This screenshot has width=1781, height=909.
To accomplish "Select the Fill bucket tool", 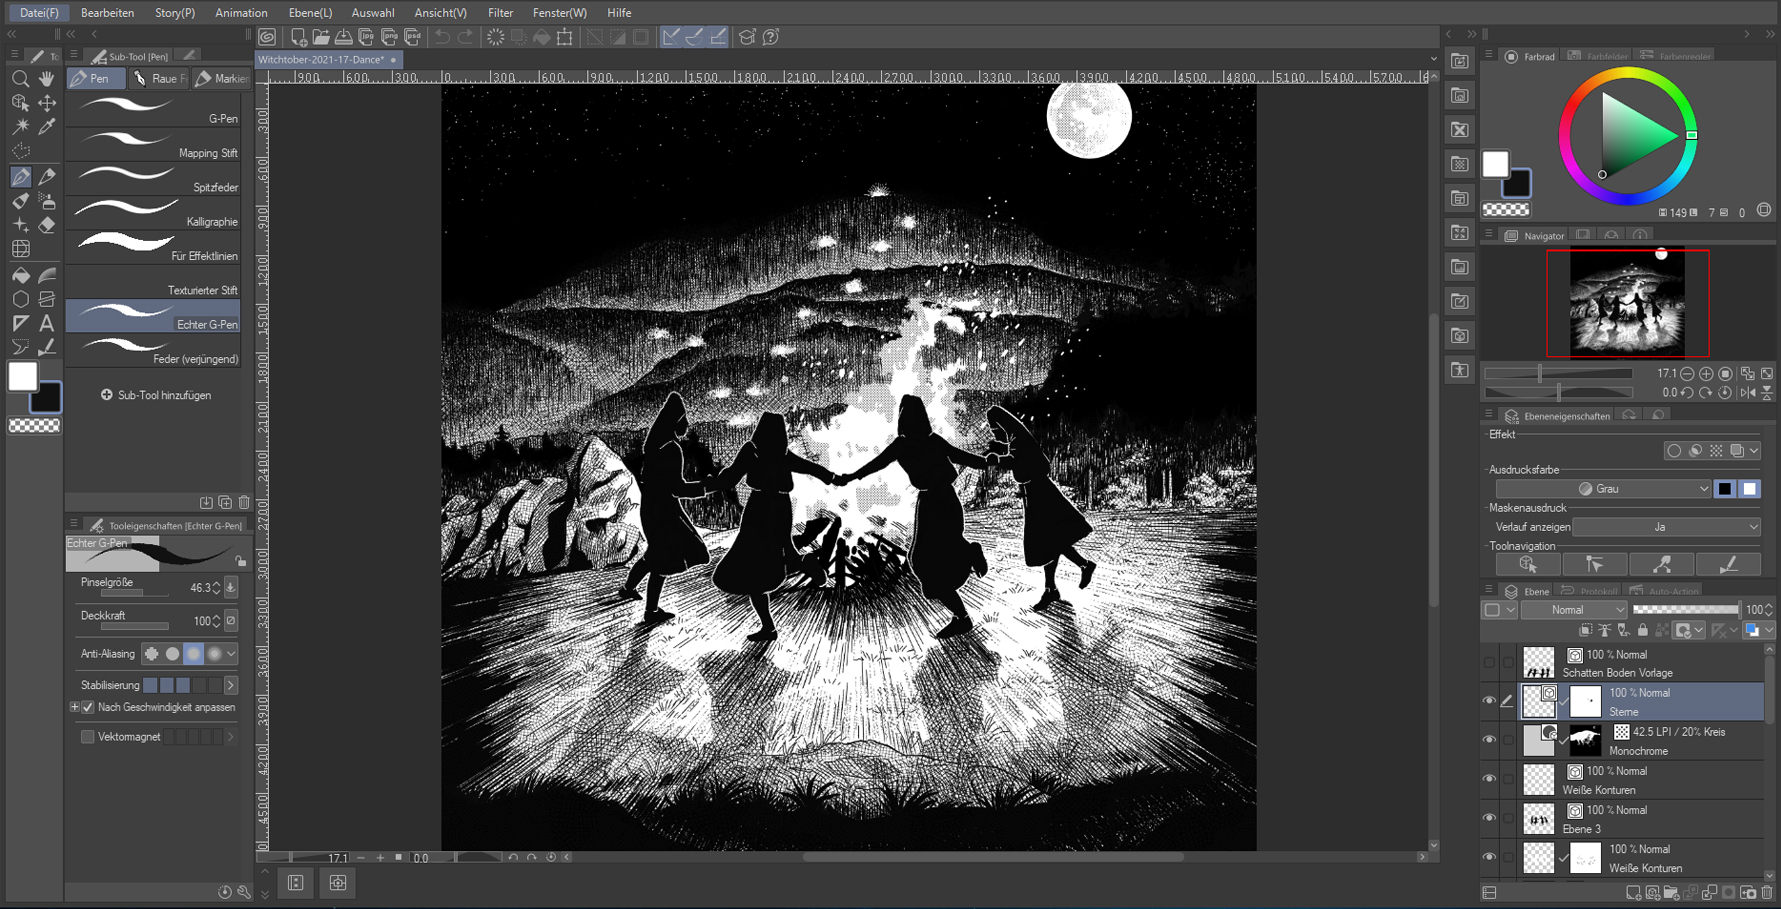I will [x=20, y=275].
